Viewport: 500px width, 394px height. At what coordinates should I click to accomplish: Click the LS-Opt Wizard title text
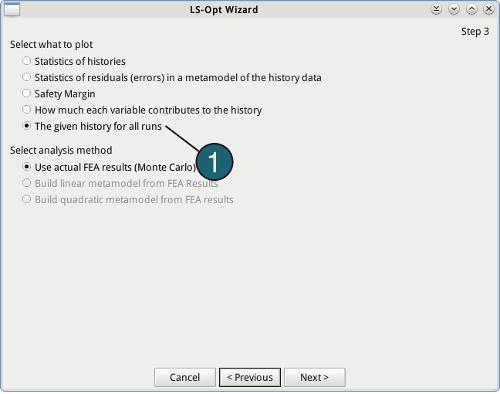(224, 10)
